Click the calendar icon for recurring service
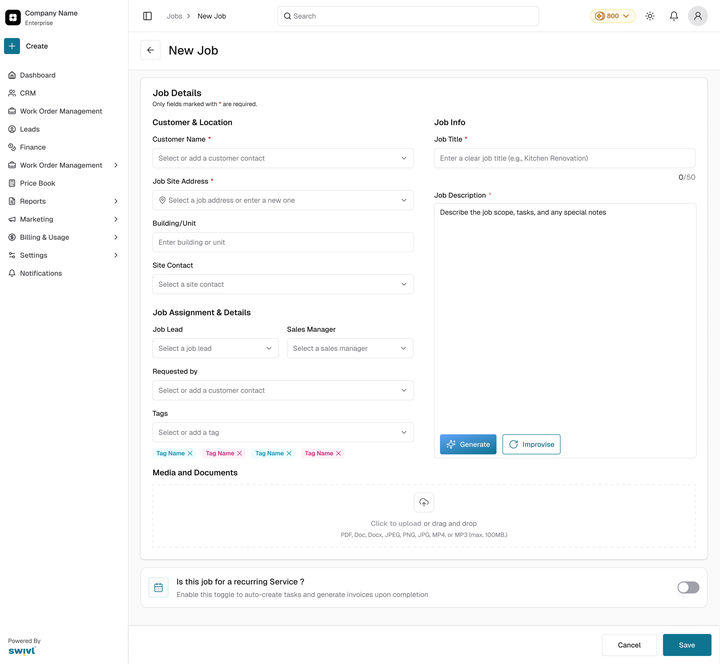This screenshot has width=720, height=664. (x=158, y=587)
